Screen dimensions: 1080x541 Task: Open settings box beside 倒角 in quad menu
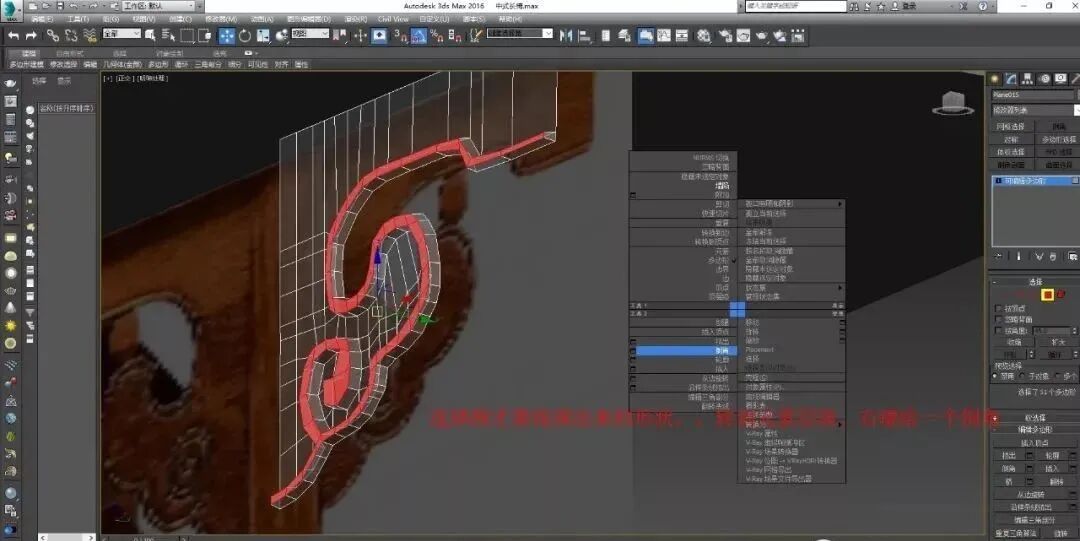(632, 351)
